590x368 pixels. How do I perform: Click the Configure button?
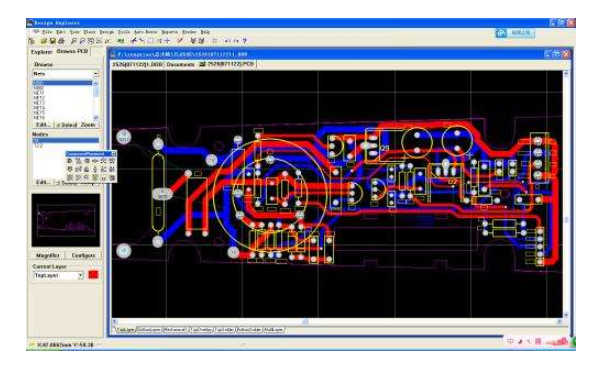click(83, 255)
